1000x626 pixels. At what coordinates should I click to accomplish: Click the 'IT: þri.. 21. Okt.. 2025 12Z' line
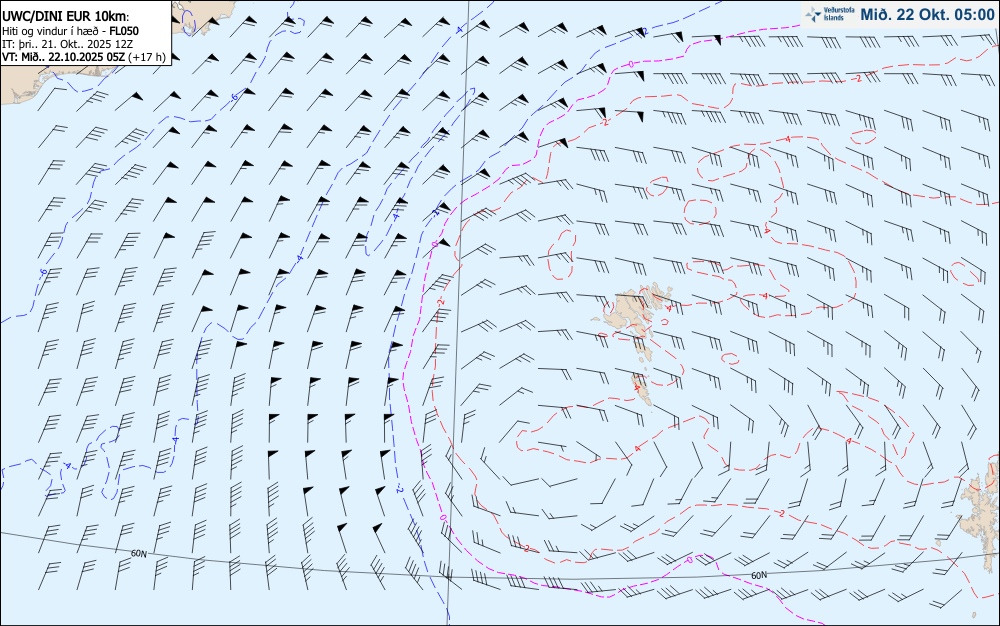tap(67, 44)
